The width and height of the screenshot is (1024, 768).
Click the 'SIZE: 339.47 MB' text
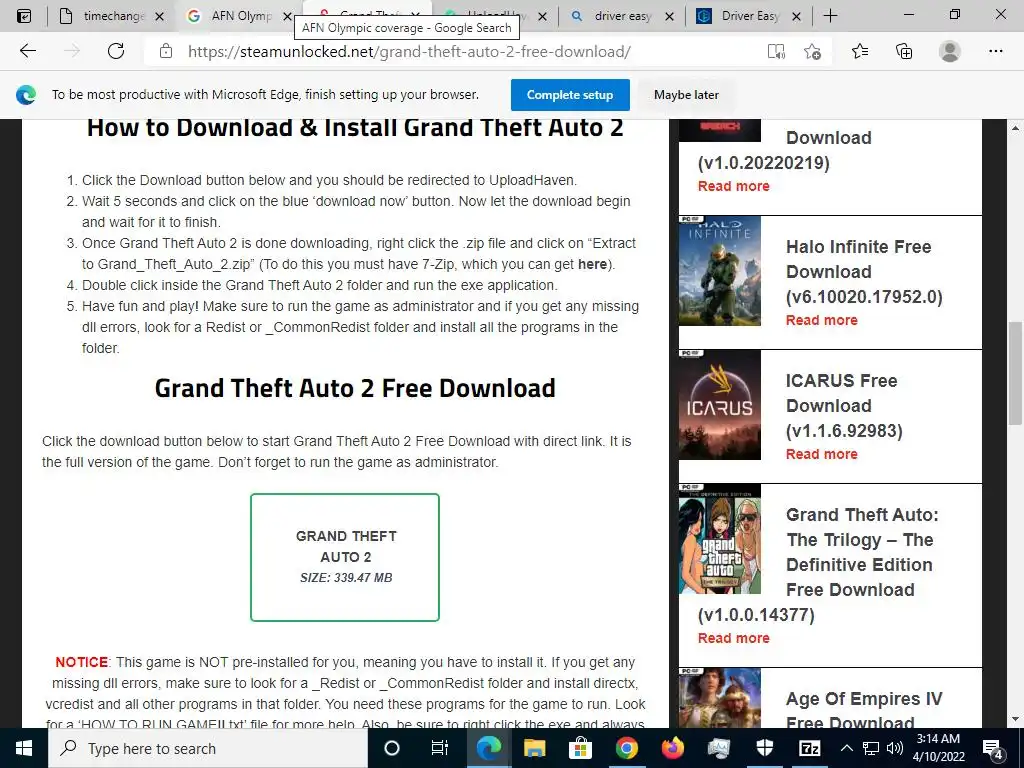tap(346, 578)
